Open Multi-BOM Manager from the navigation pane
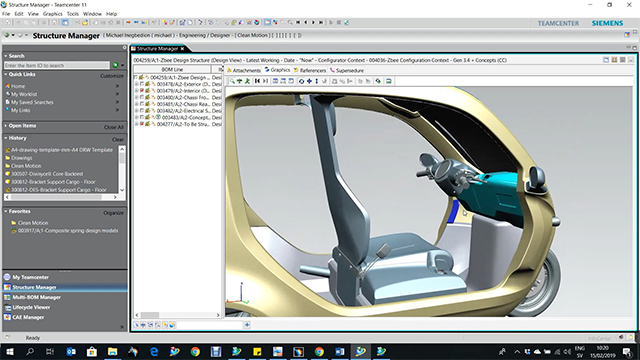This screenshot has height=360, width=640. click(36, 297)
